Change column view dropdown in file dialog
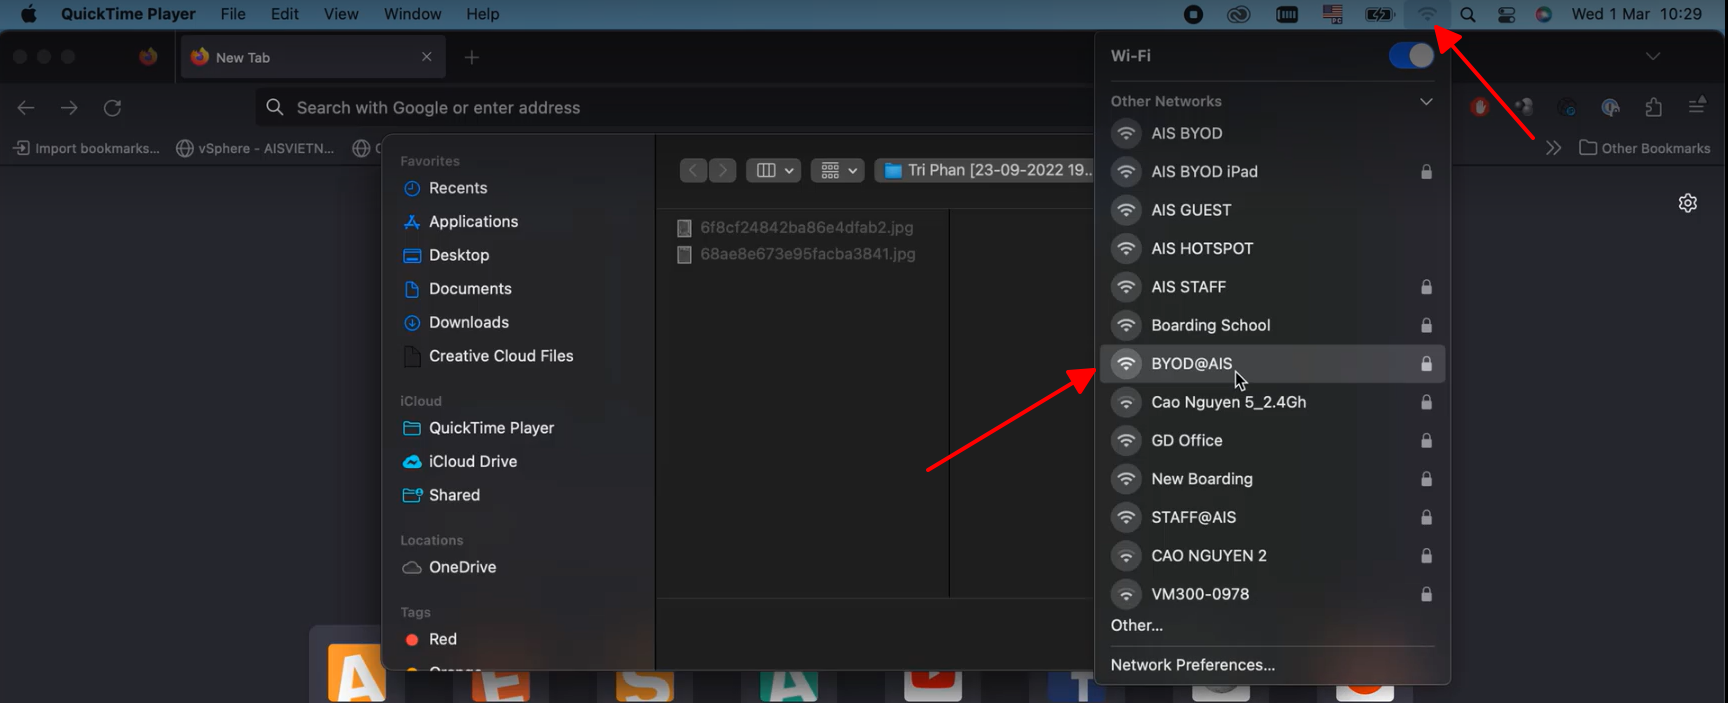This screenshot has height=703, width=1728. click(x=773, y=171)
